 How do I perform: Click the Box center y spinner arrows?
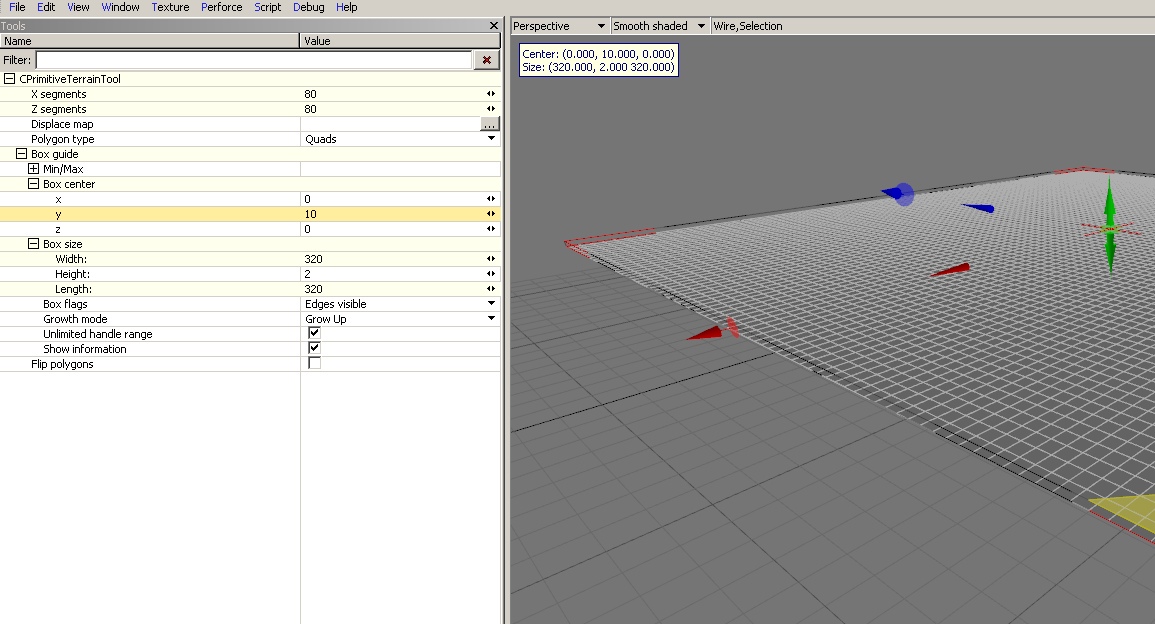pyautogui.click(x=491, y=214)
